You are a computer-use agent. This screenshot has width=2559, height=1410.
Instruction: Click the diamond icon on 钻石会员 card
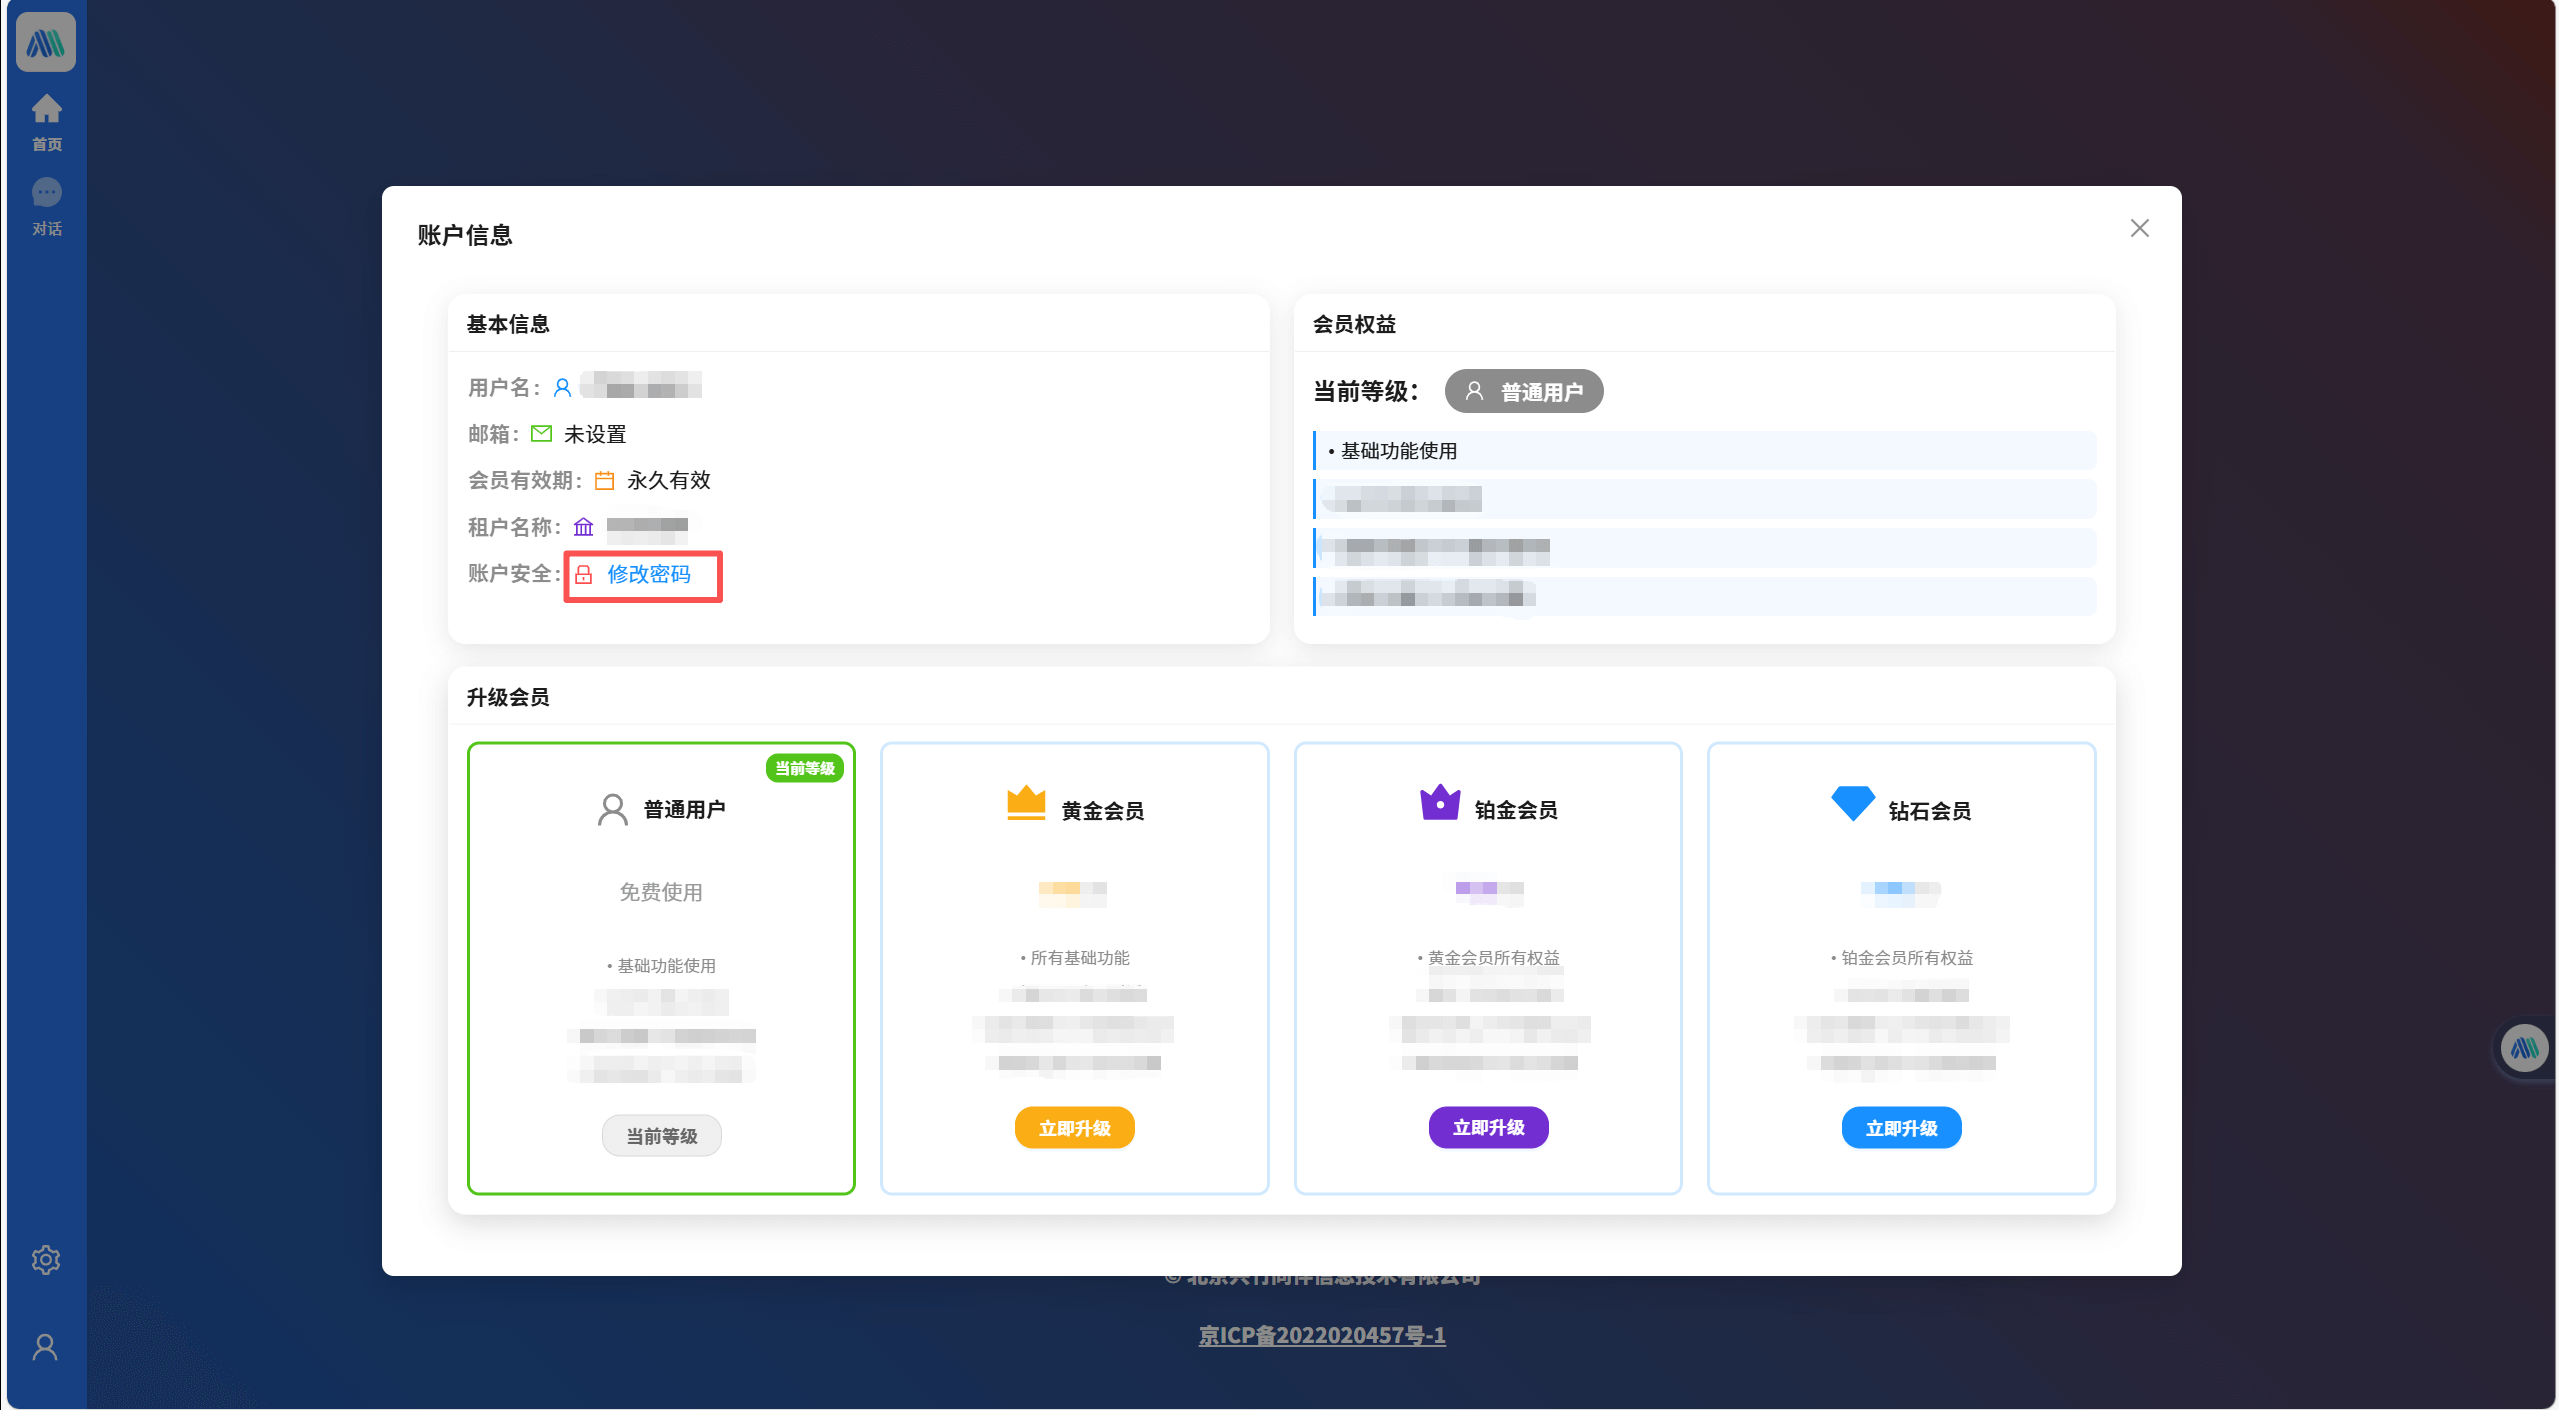[x=1852, y=803]
